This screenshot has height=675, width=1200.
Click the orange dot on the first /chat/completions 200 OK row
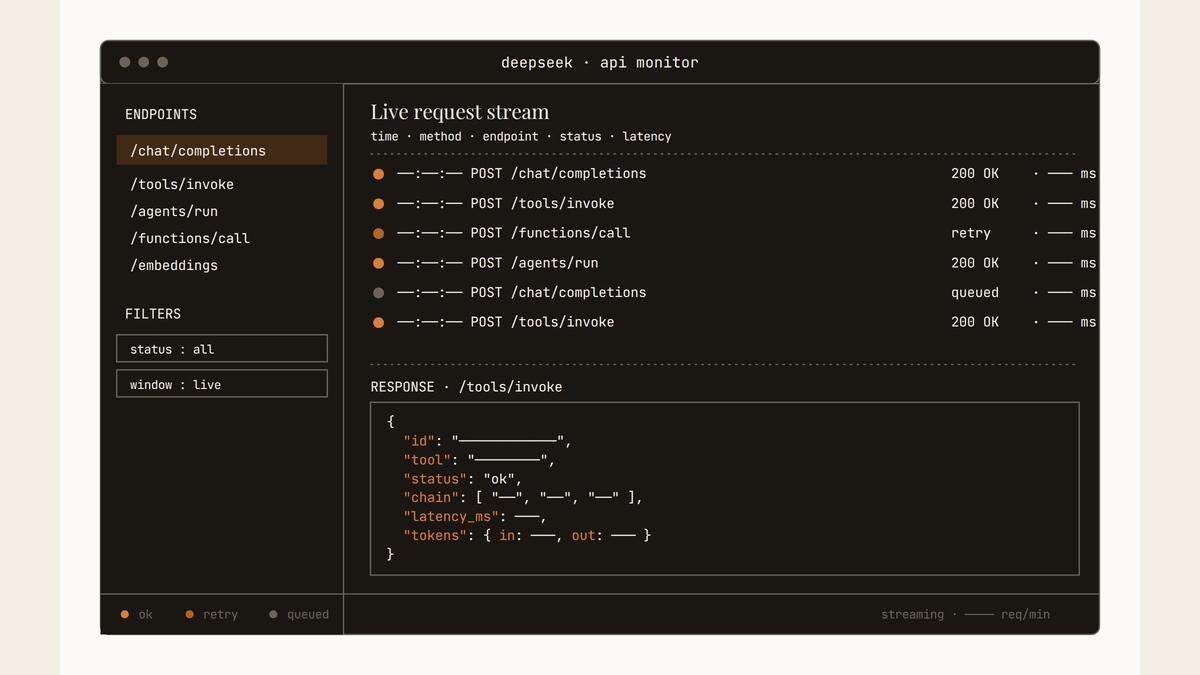(378, 174)
